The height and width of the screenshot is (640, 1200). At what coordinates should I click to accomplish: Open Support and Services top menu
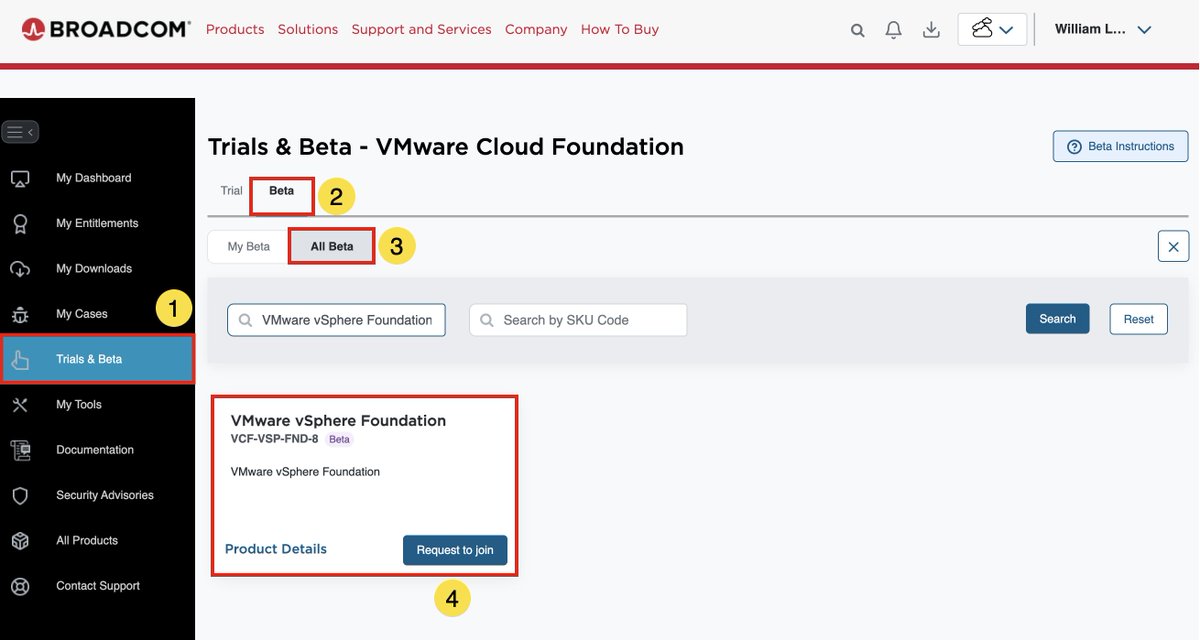pos(422,29)
